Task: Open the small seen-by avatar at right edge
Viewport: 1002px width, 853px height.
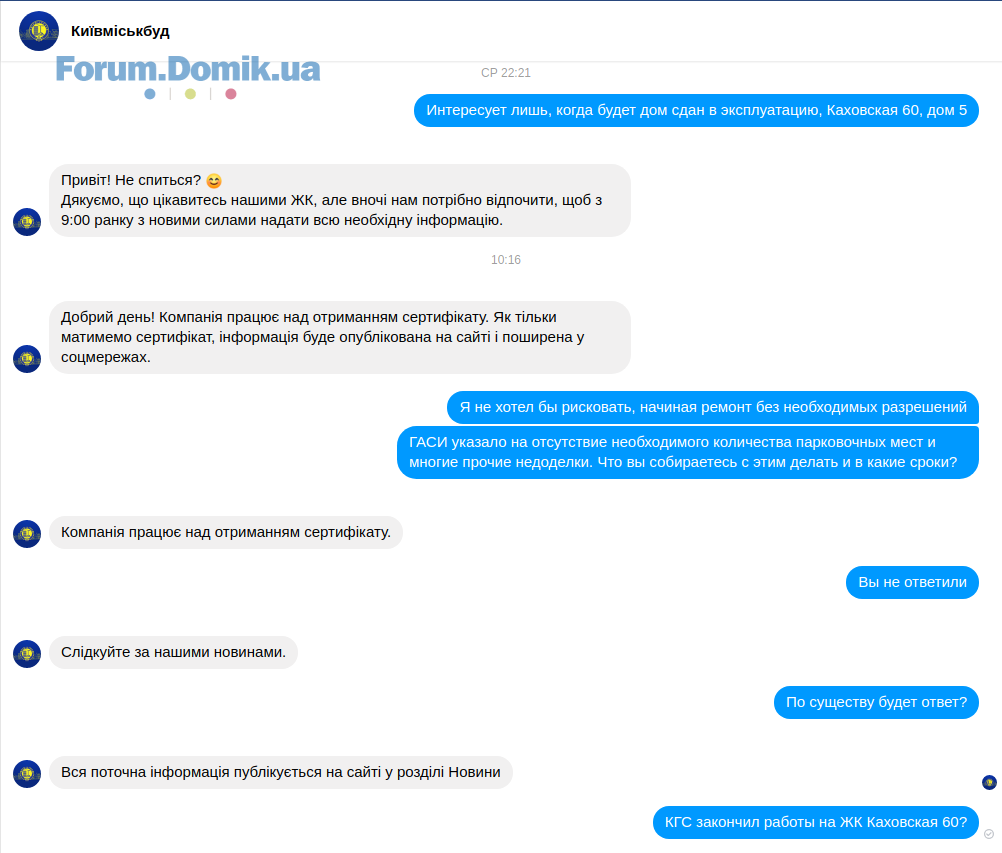Action: [989, 782]
